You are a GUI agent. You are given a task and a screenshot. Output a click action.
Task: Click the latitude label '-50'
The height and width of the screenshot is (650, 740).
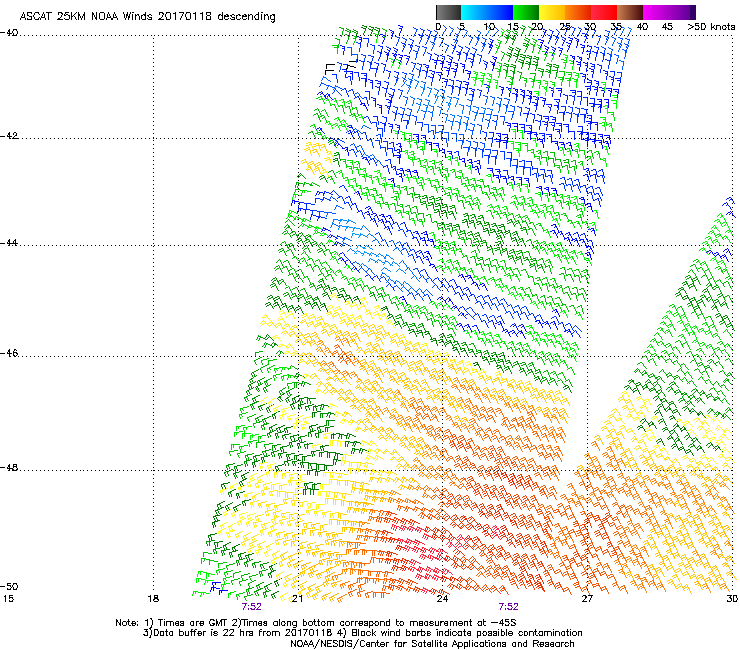(9, 586)
